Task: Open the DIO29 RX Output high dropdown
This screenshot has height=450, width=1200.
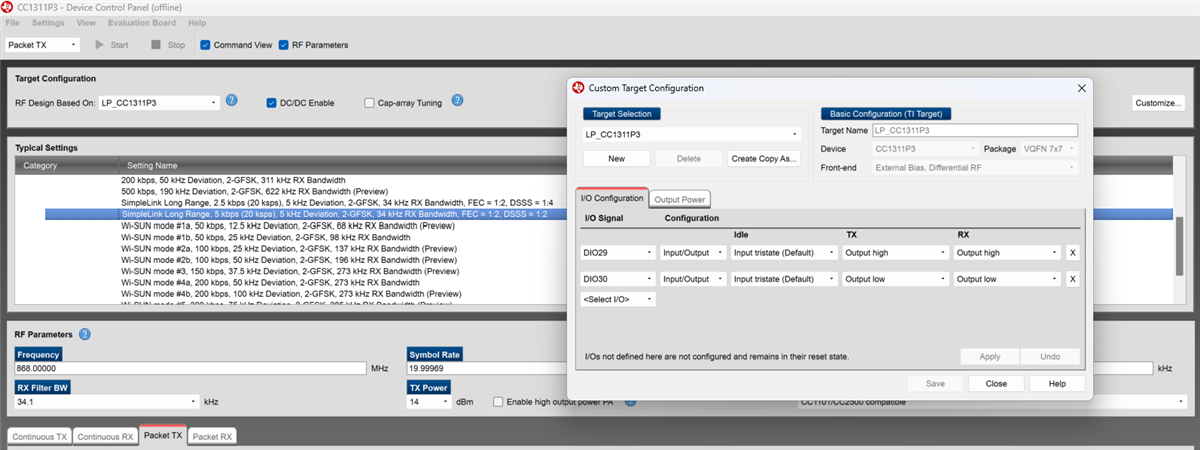Action: [1007, 253]
